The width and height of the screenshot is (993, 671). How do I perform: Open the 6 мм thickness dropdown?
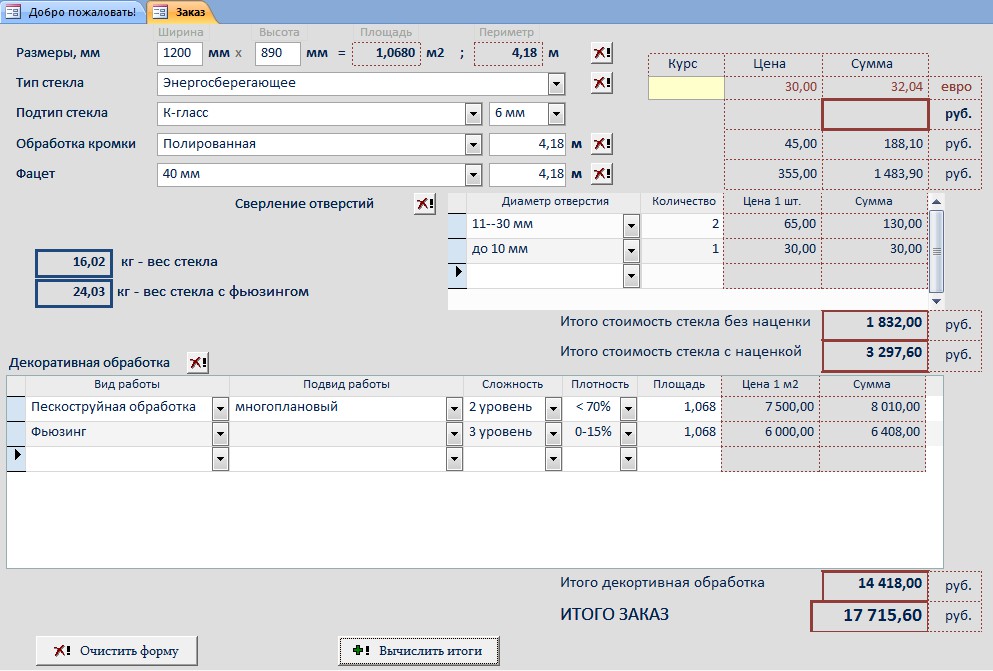[x=557, y=114]
